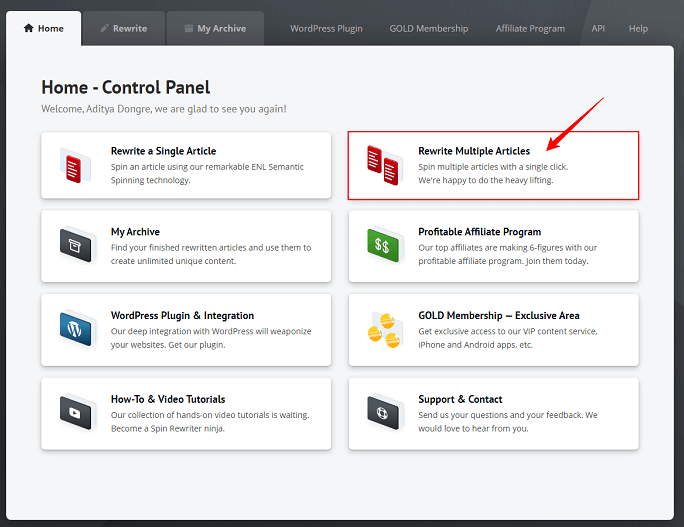Switch to the Home tab
684x527 pixels.
click(44, 28)
